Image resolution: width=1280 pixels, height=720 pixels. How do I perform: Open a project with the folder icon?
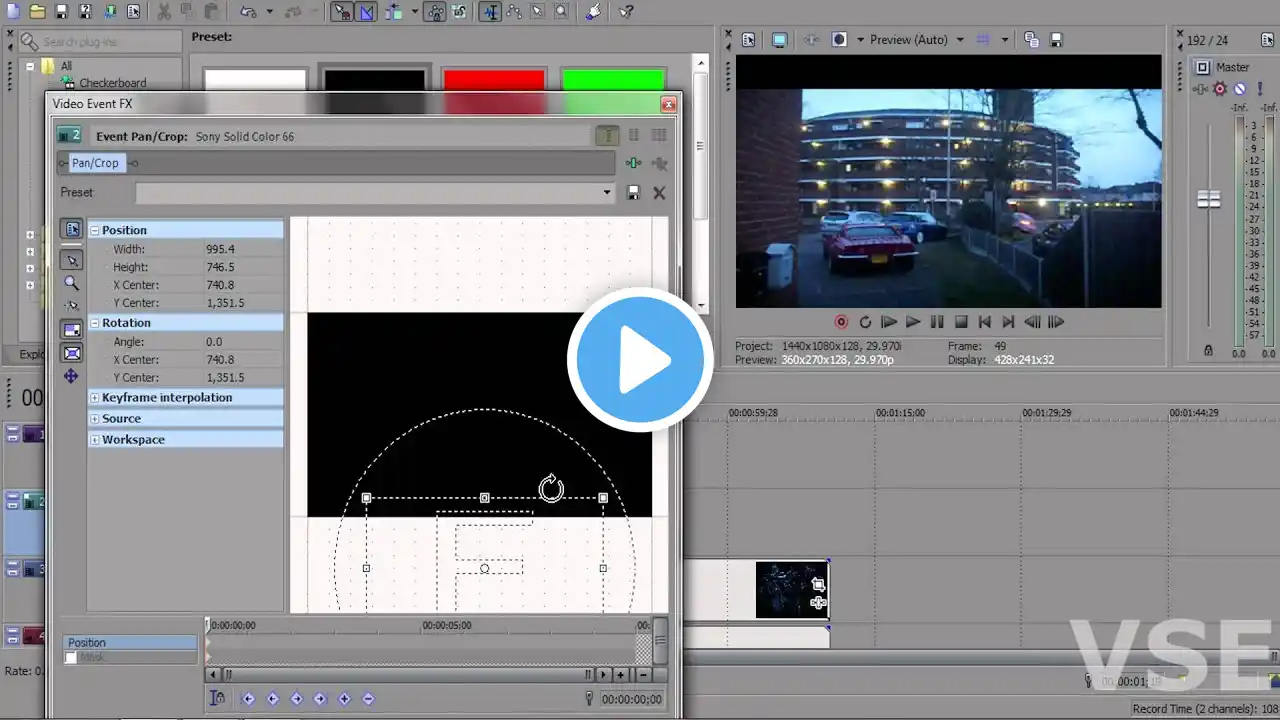click(x=37, y=12)
